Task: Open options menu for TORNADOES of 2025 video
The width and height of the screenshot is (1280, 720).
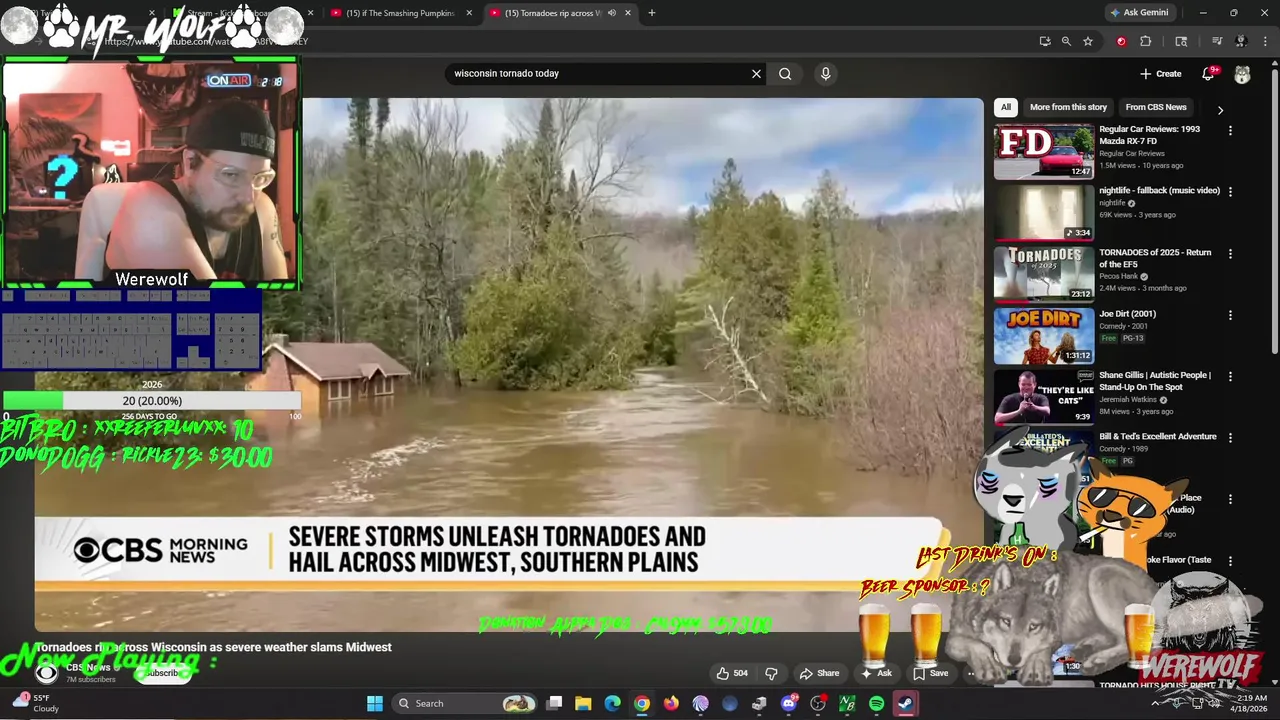Action: click(x=1230, y=253)
